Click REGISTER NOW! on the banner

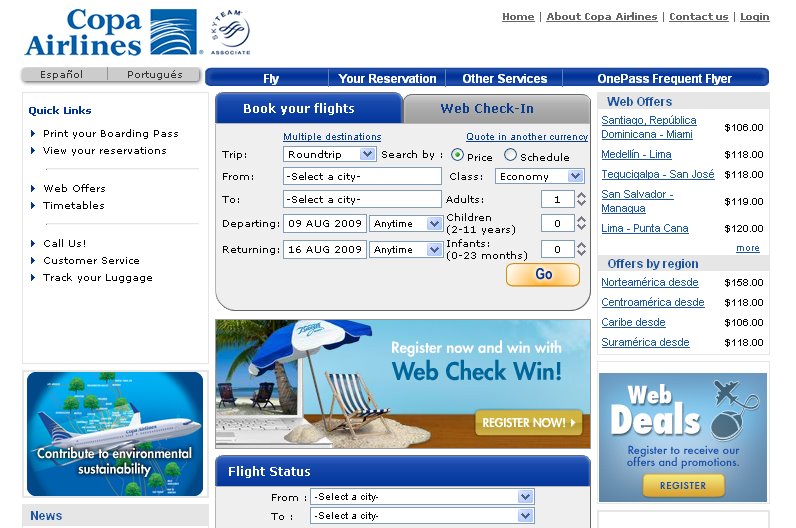528,422
